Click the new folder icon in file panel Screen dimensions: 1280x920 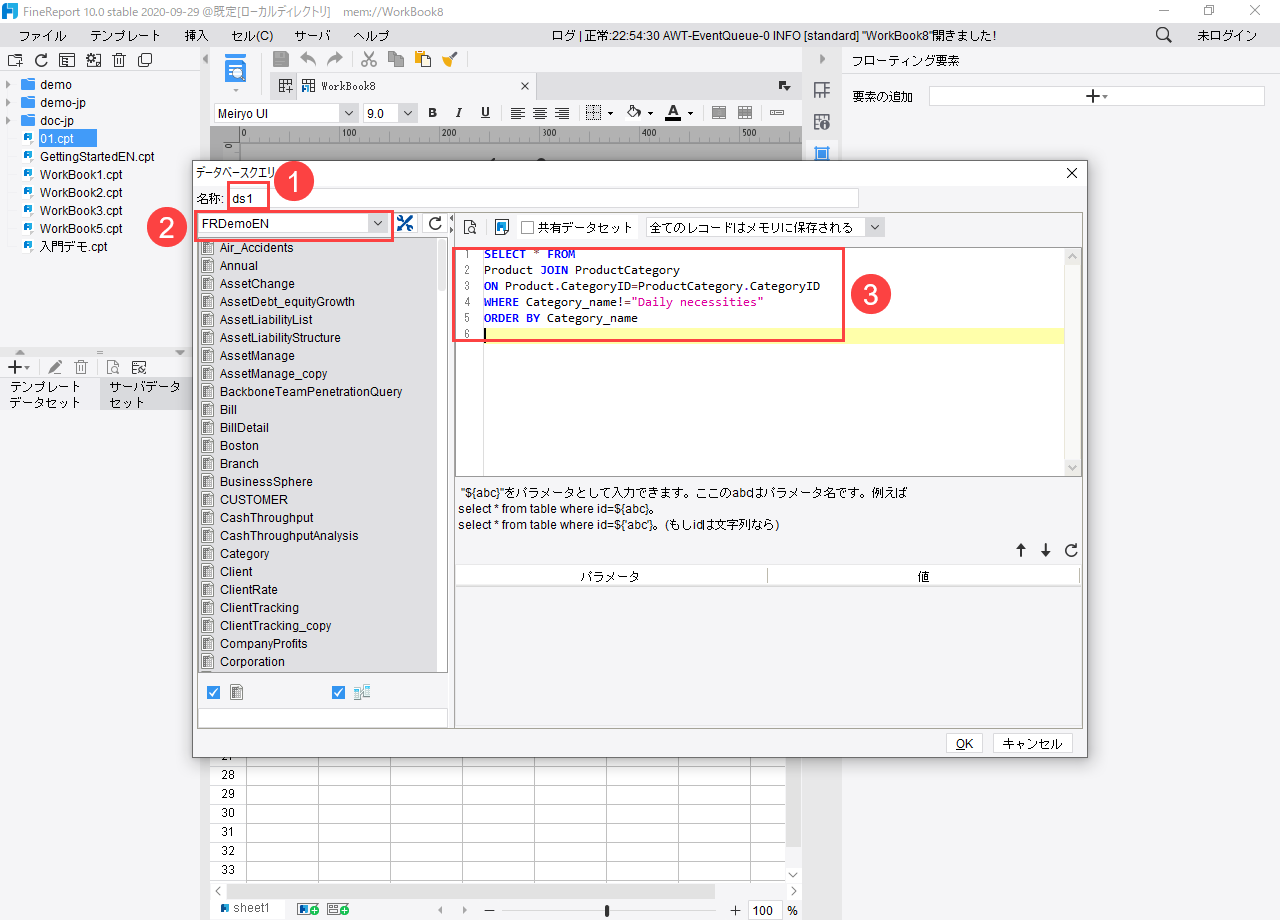click(x=15, y=60)
